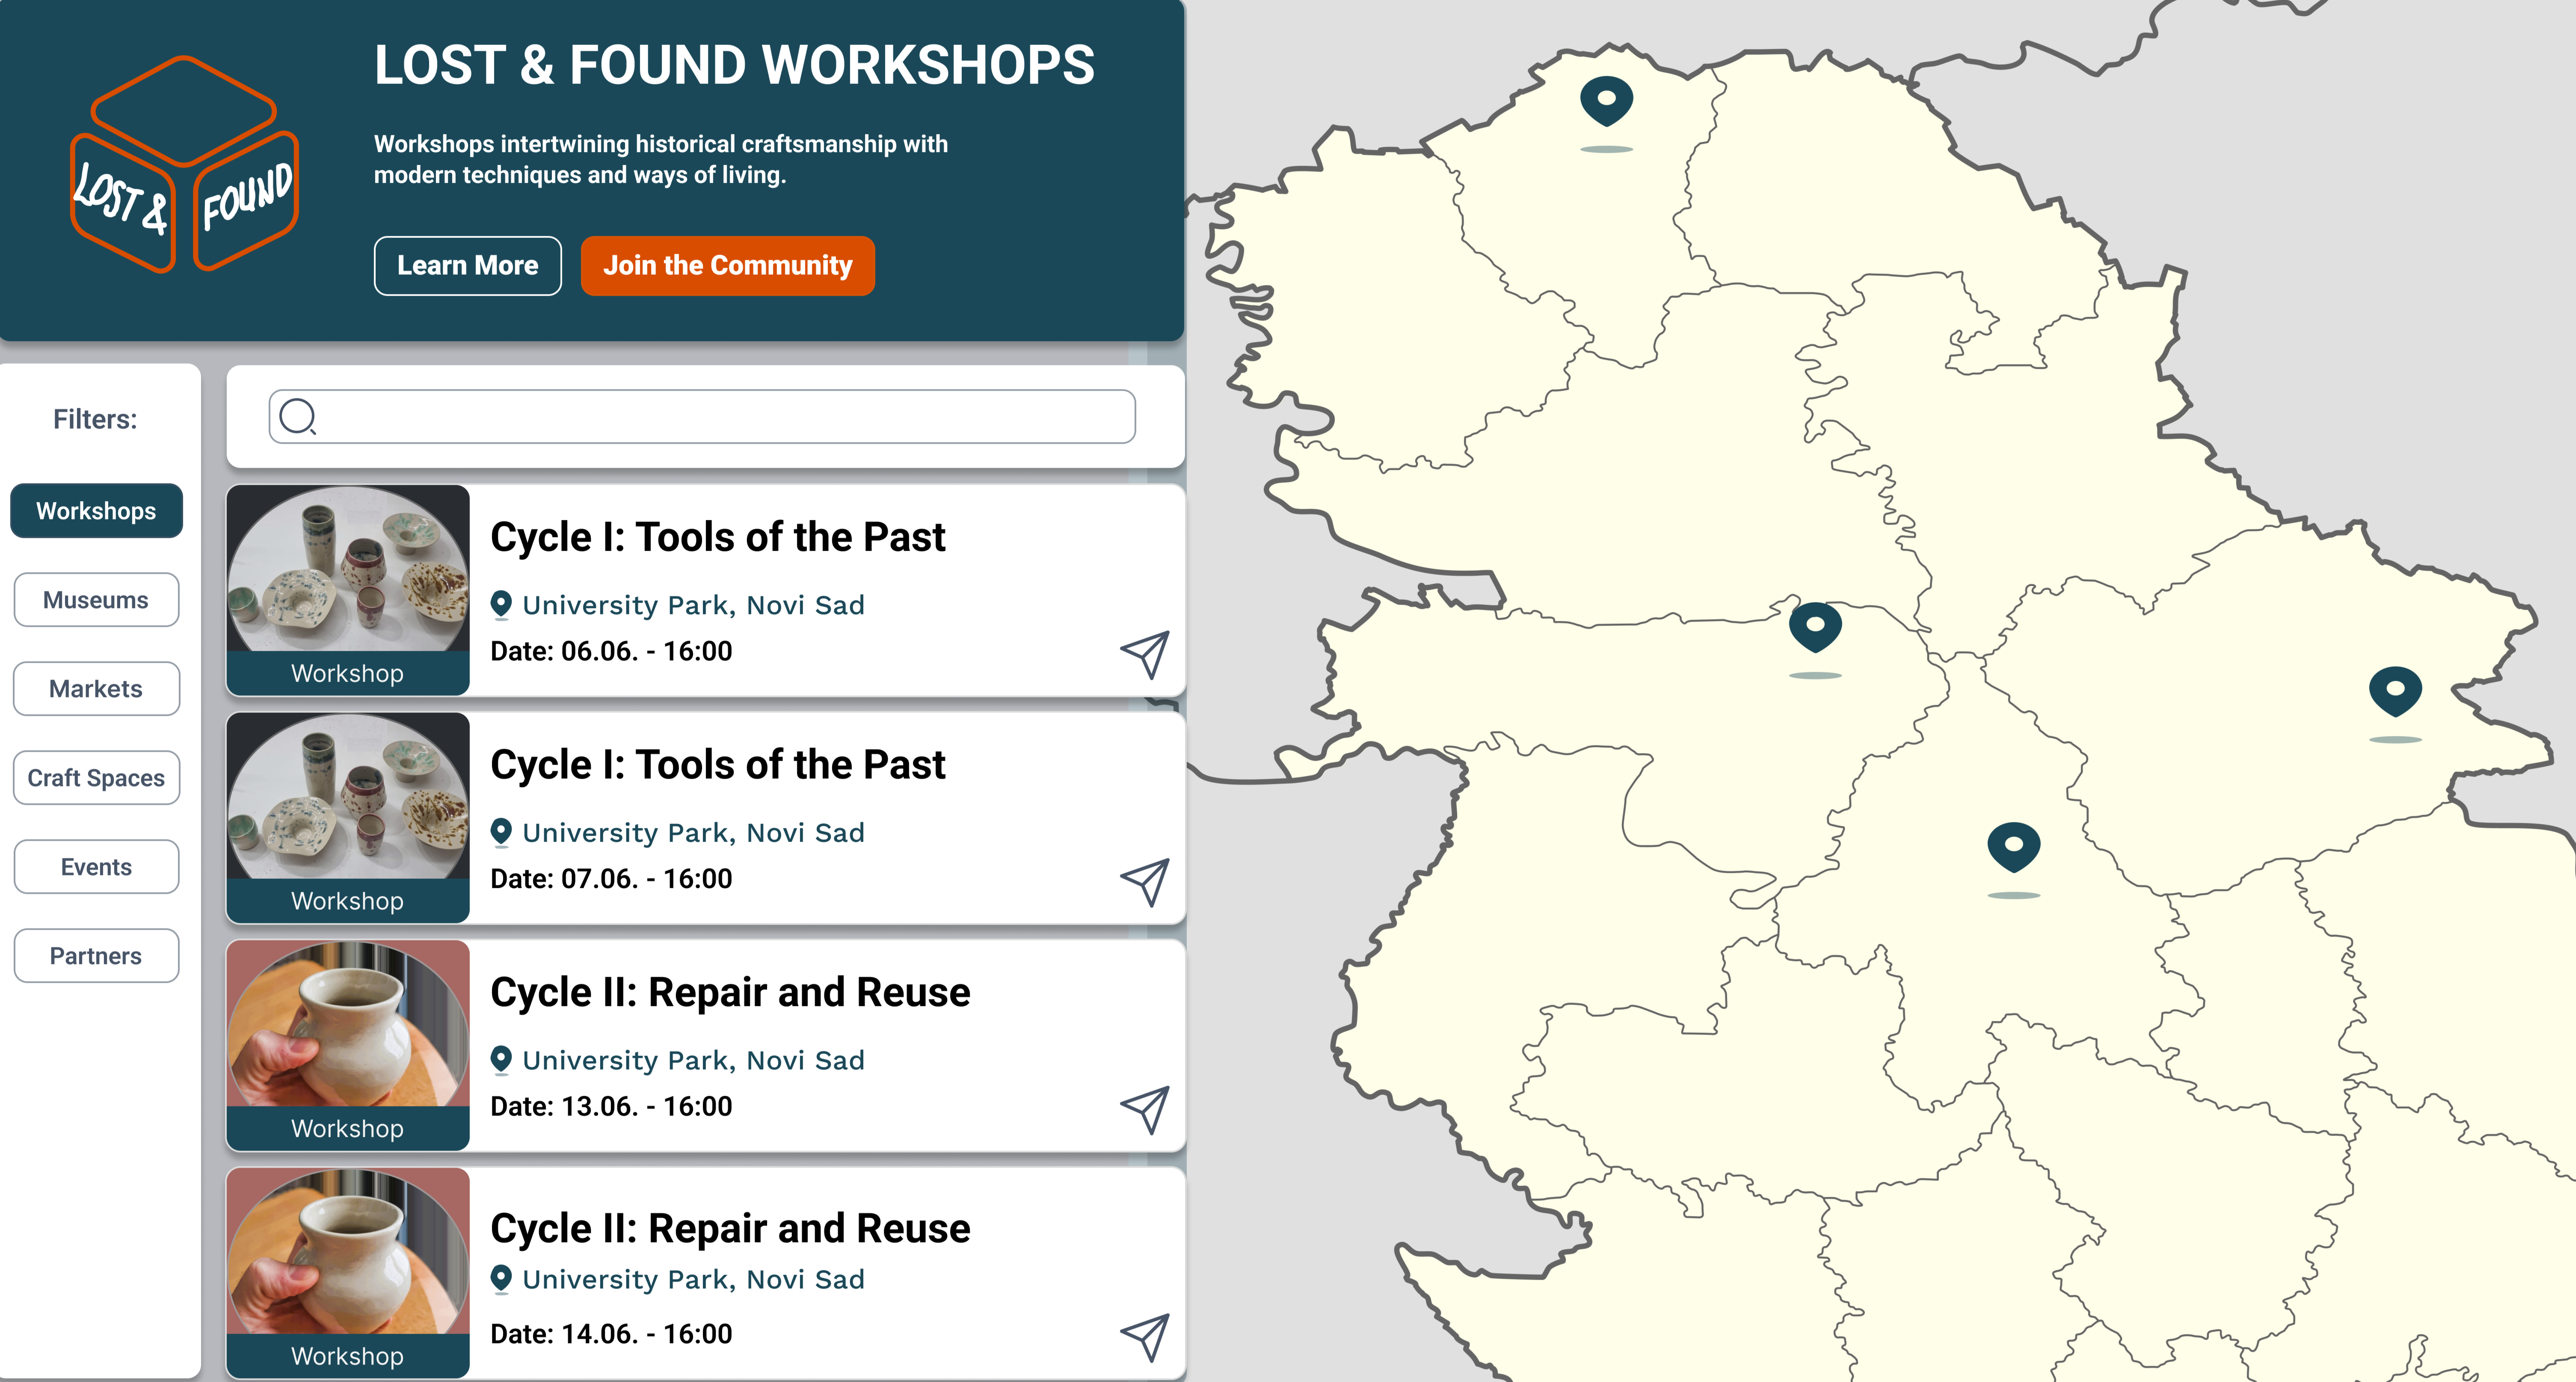Switch to the Events filter

point(96,867)
